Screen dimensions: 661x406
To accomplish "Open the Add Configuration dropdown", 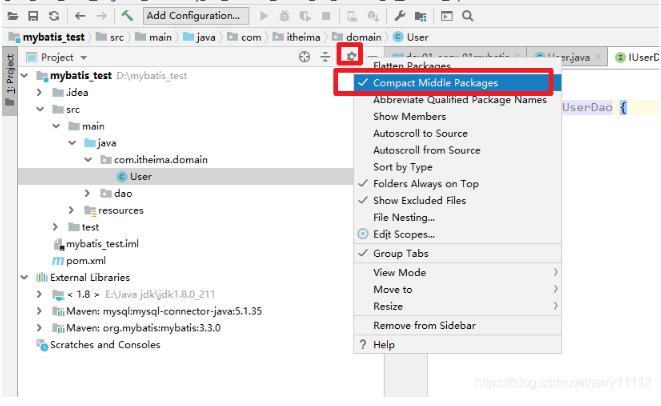I will pos(196,16).
